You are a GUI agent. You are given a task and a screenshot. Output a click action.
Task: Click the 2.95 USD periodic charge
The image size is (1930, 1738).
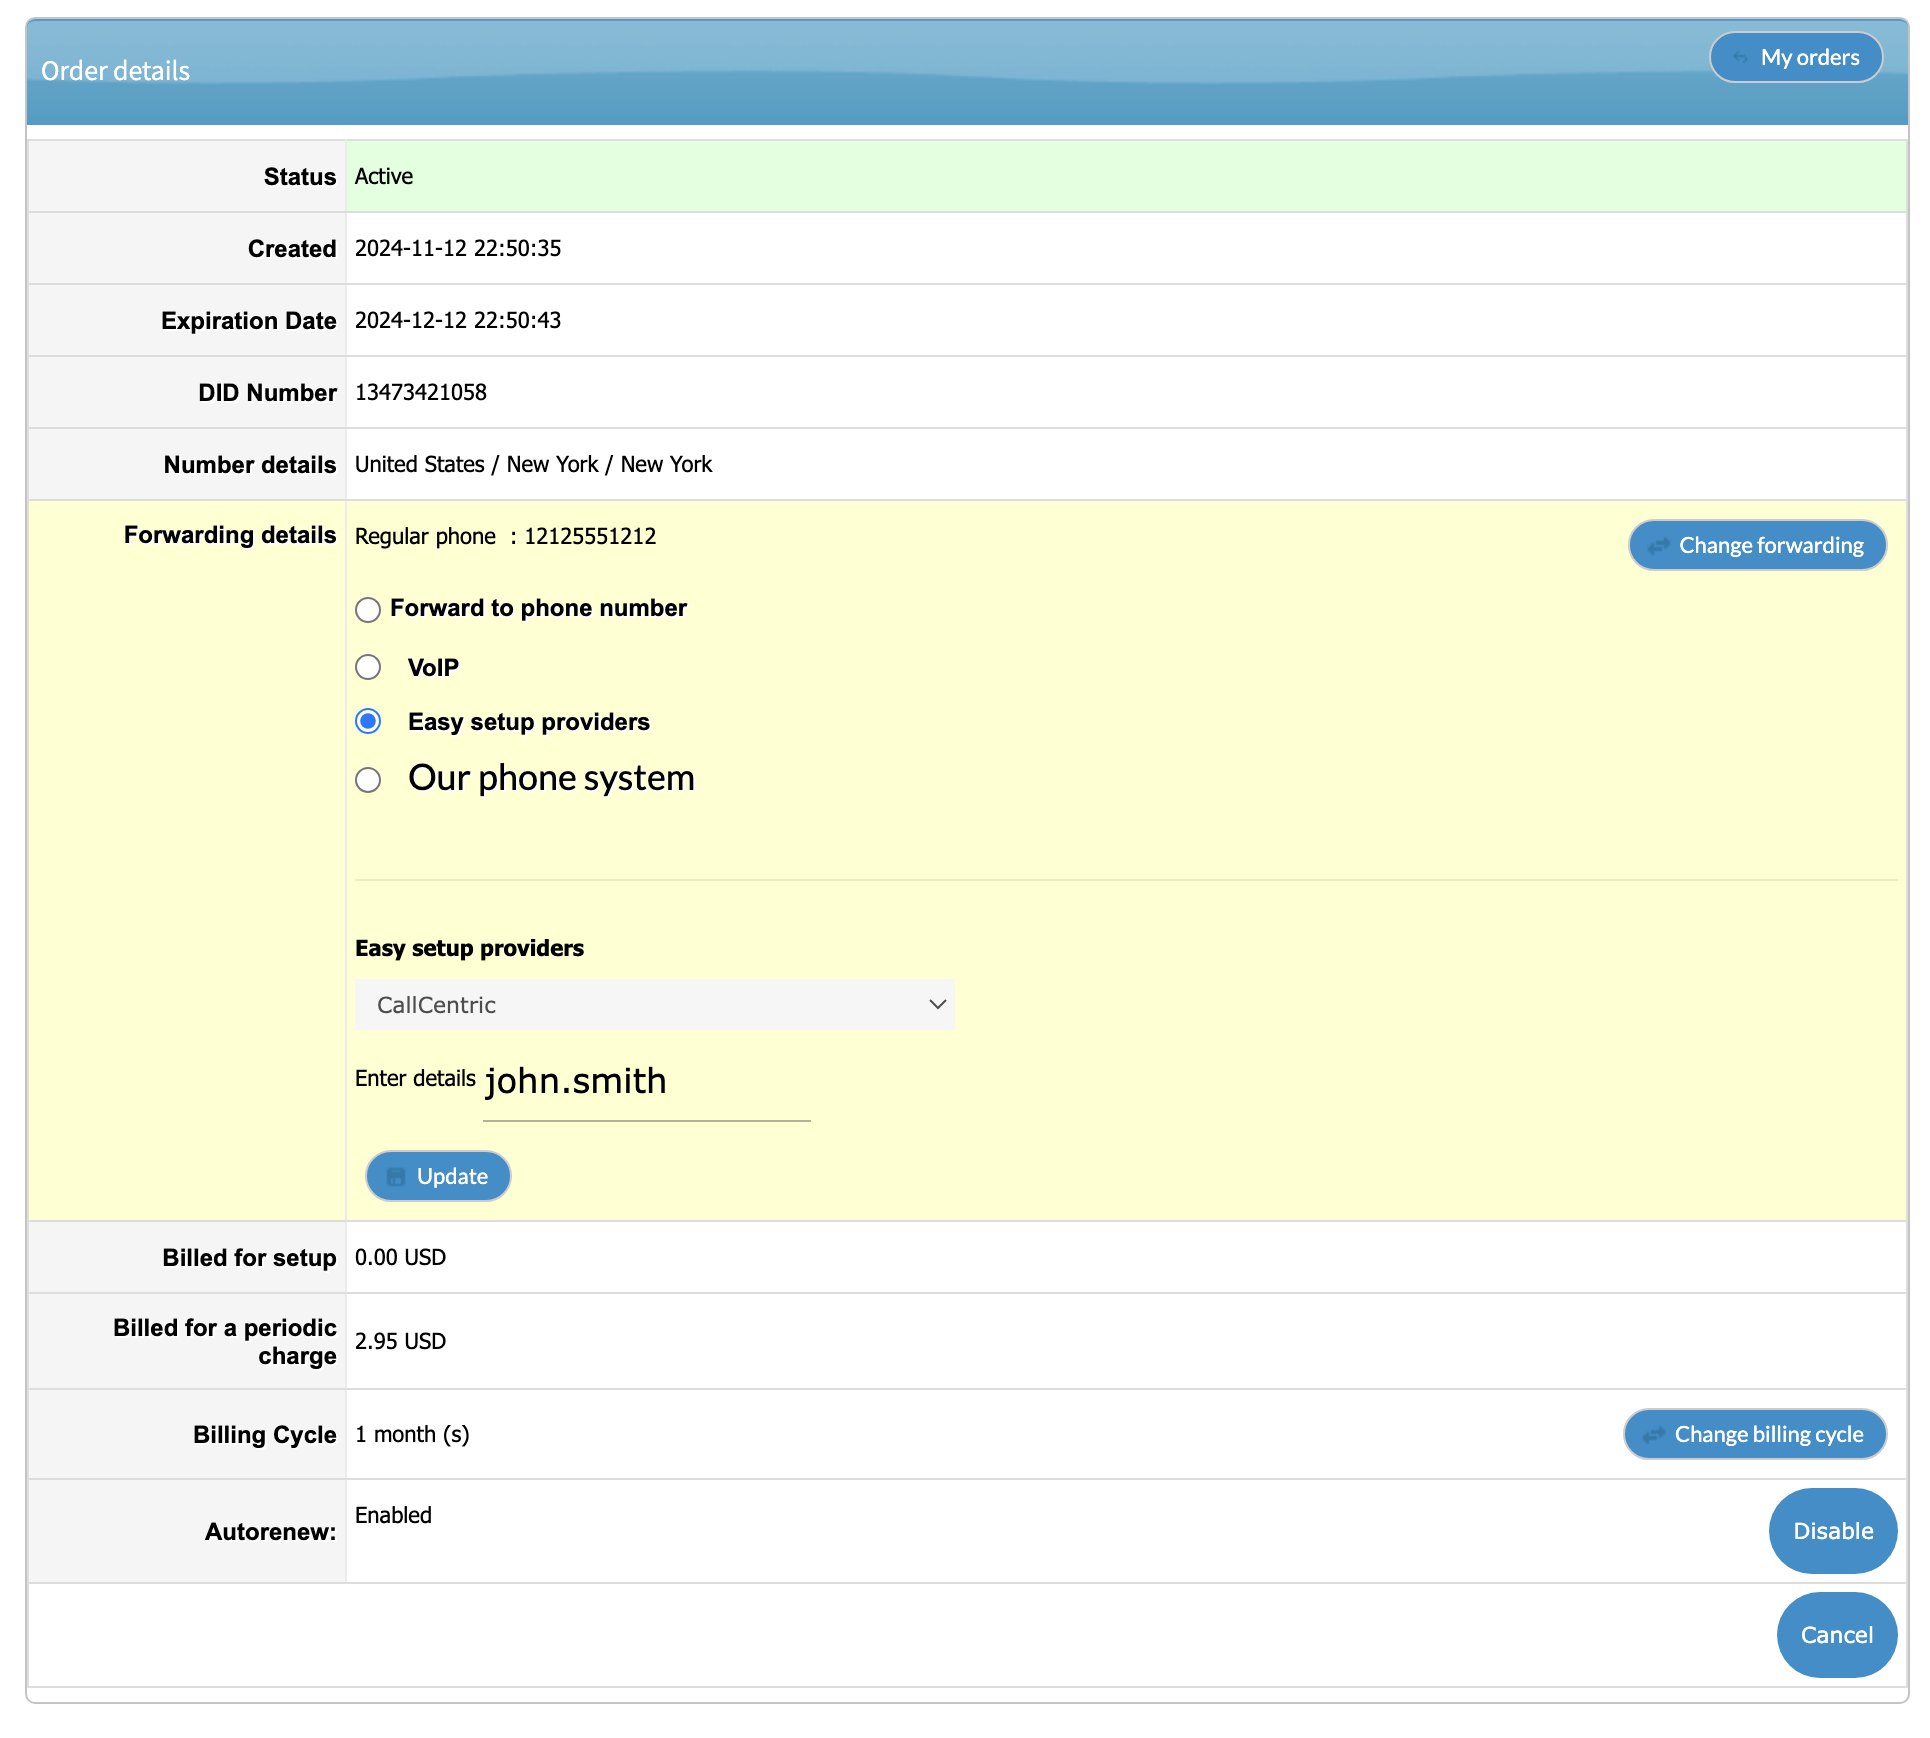coord(400,1341)
